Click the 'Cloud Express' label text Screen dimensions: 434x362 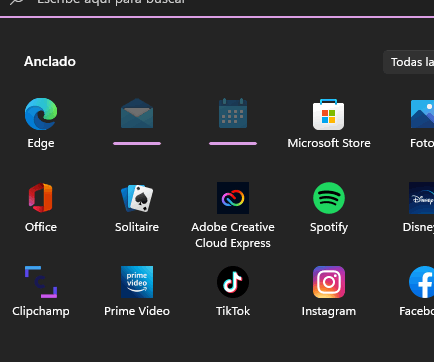233,243
